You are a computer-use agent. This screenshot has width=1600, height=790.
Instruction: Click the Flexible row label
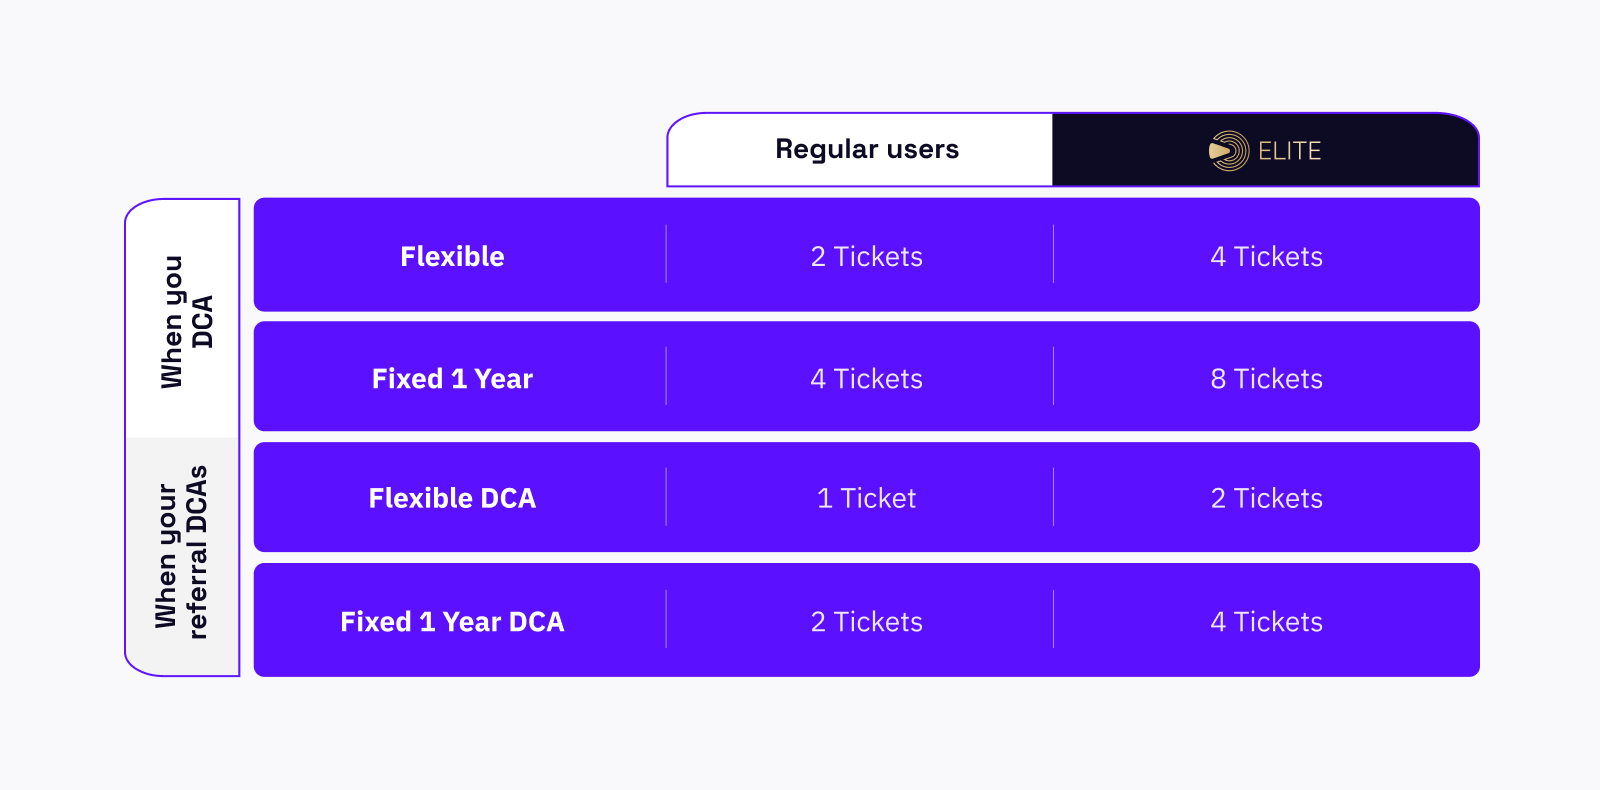[452, 257]
